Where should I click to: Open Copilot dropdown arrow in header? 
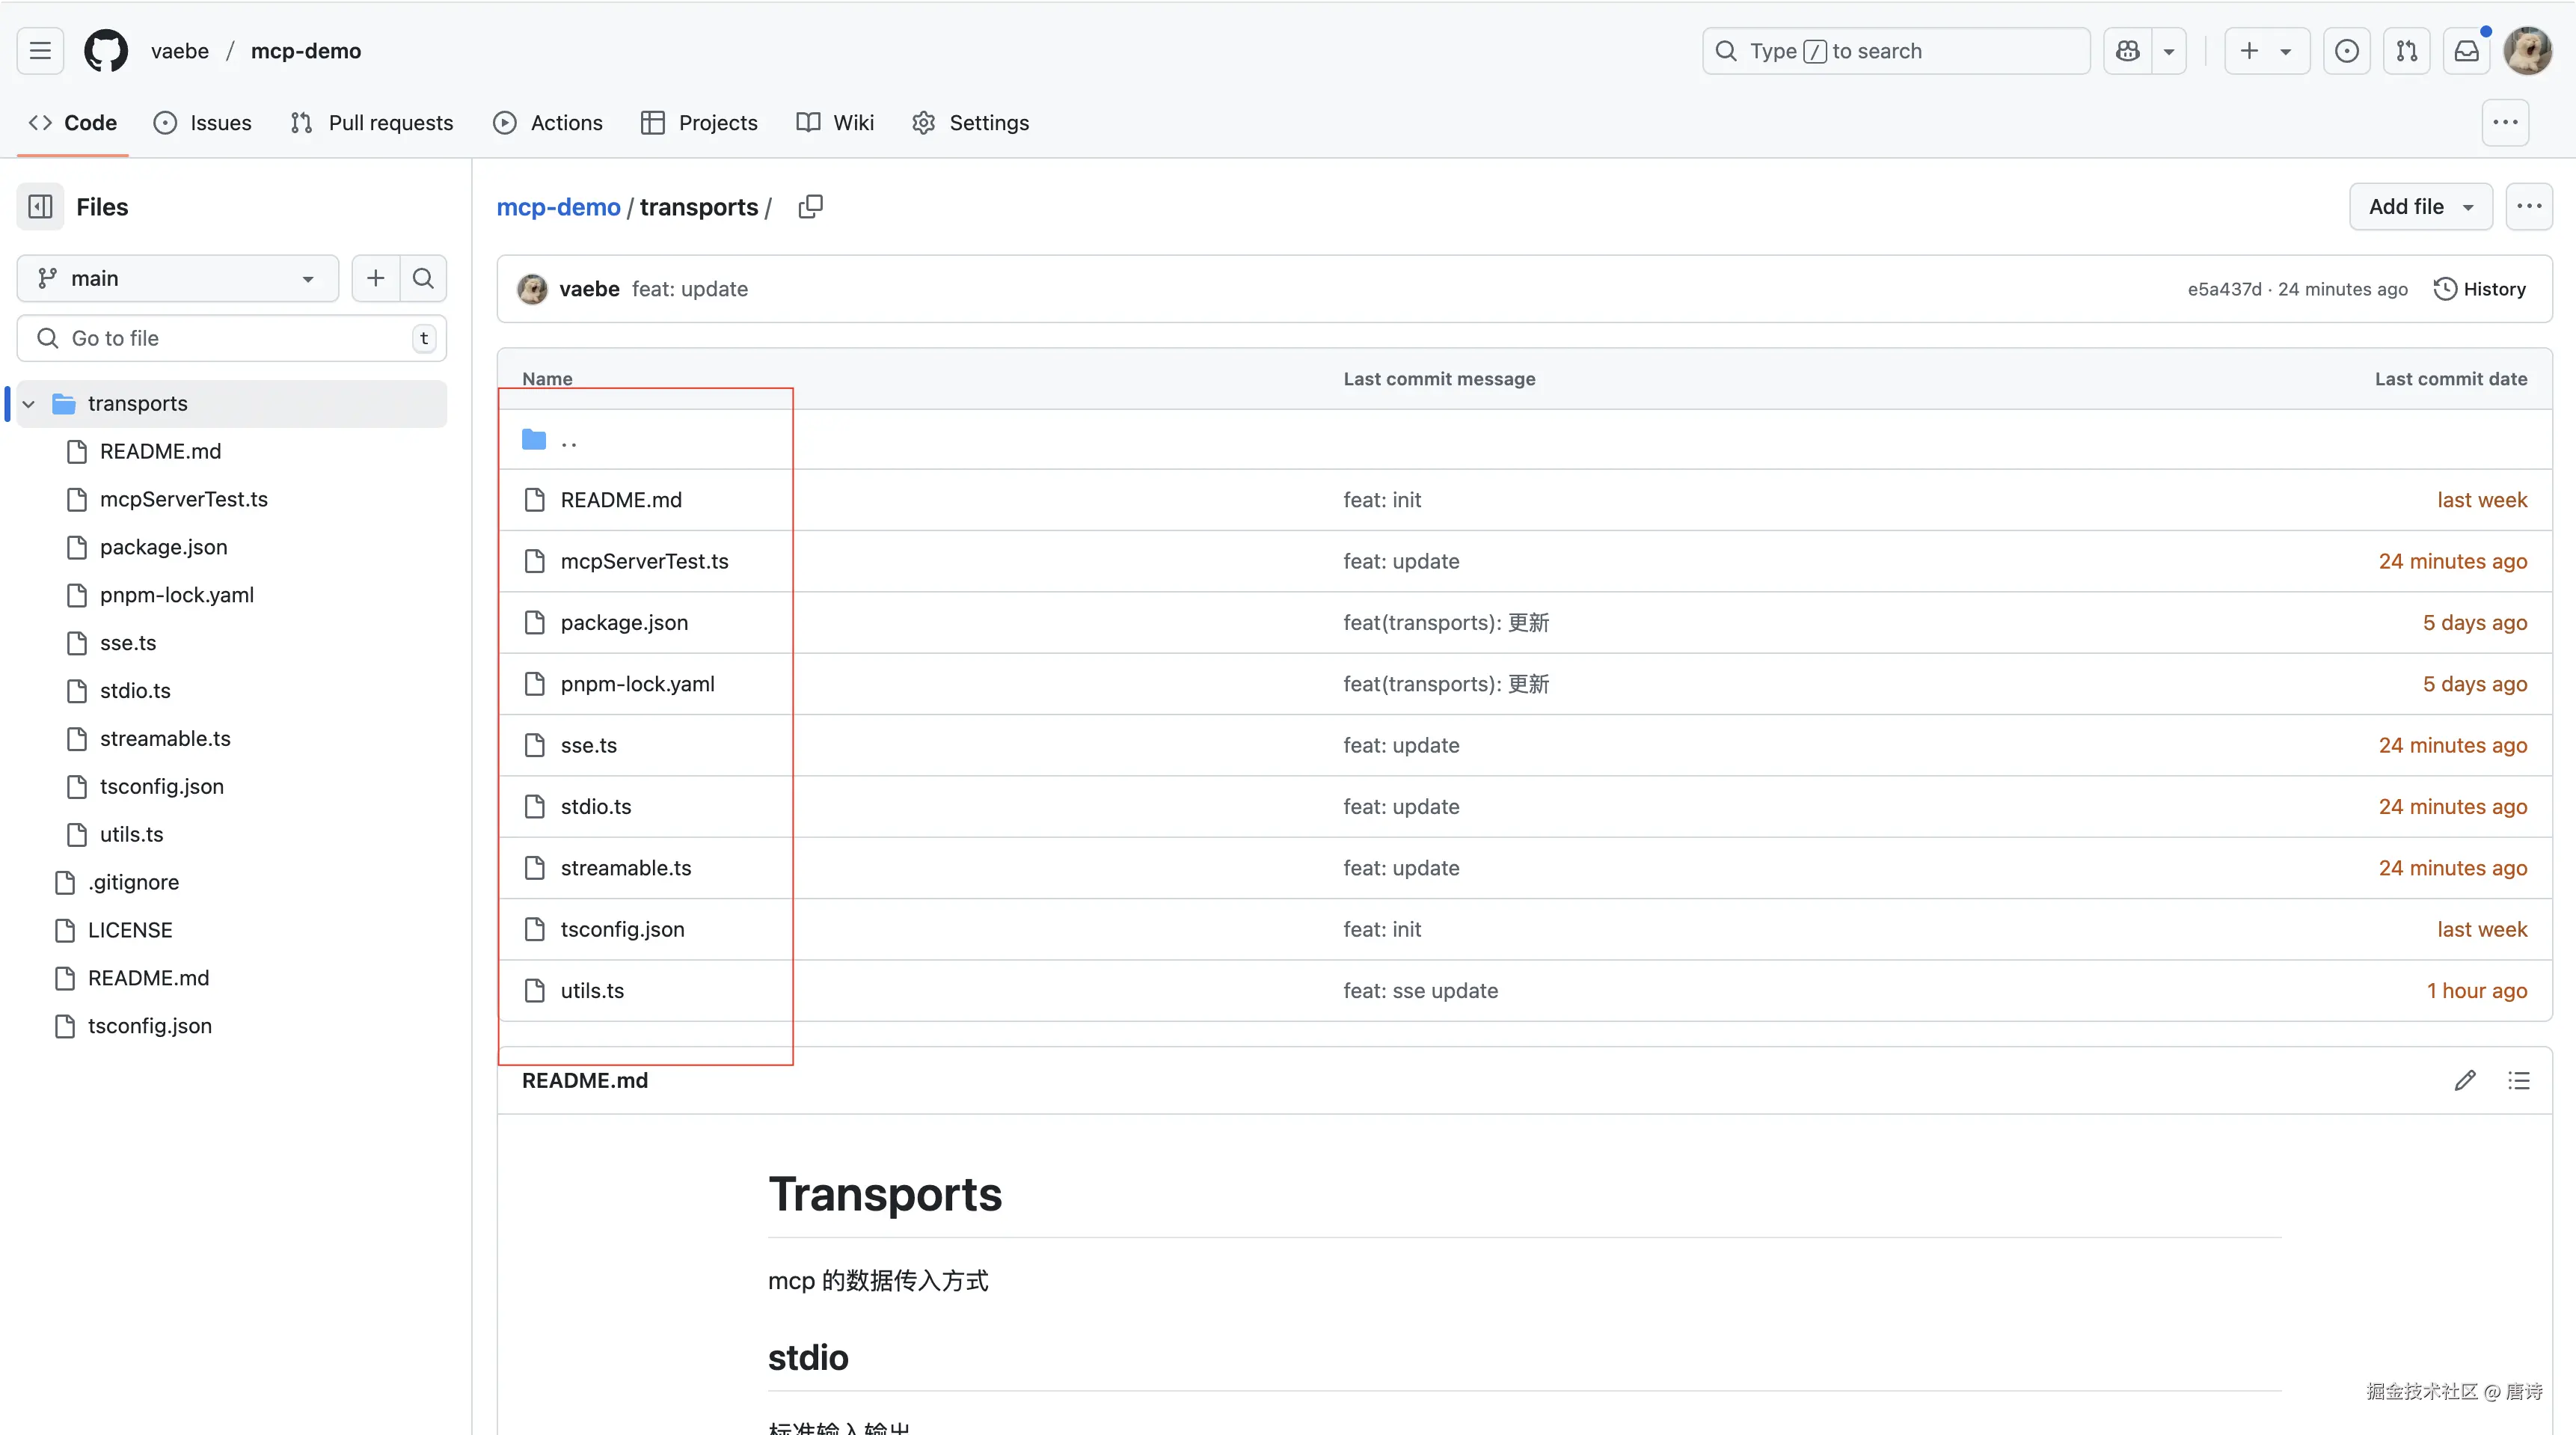[x=2168, y=51]
